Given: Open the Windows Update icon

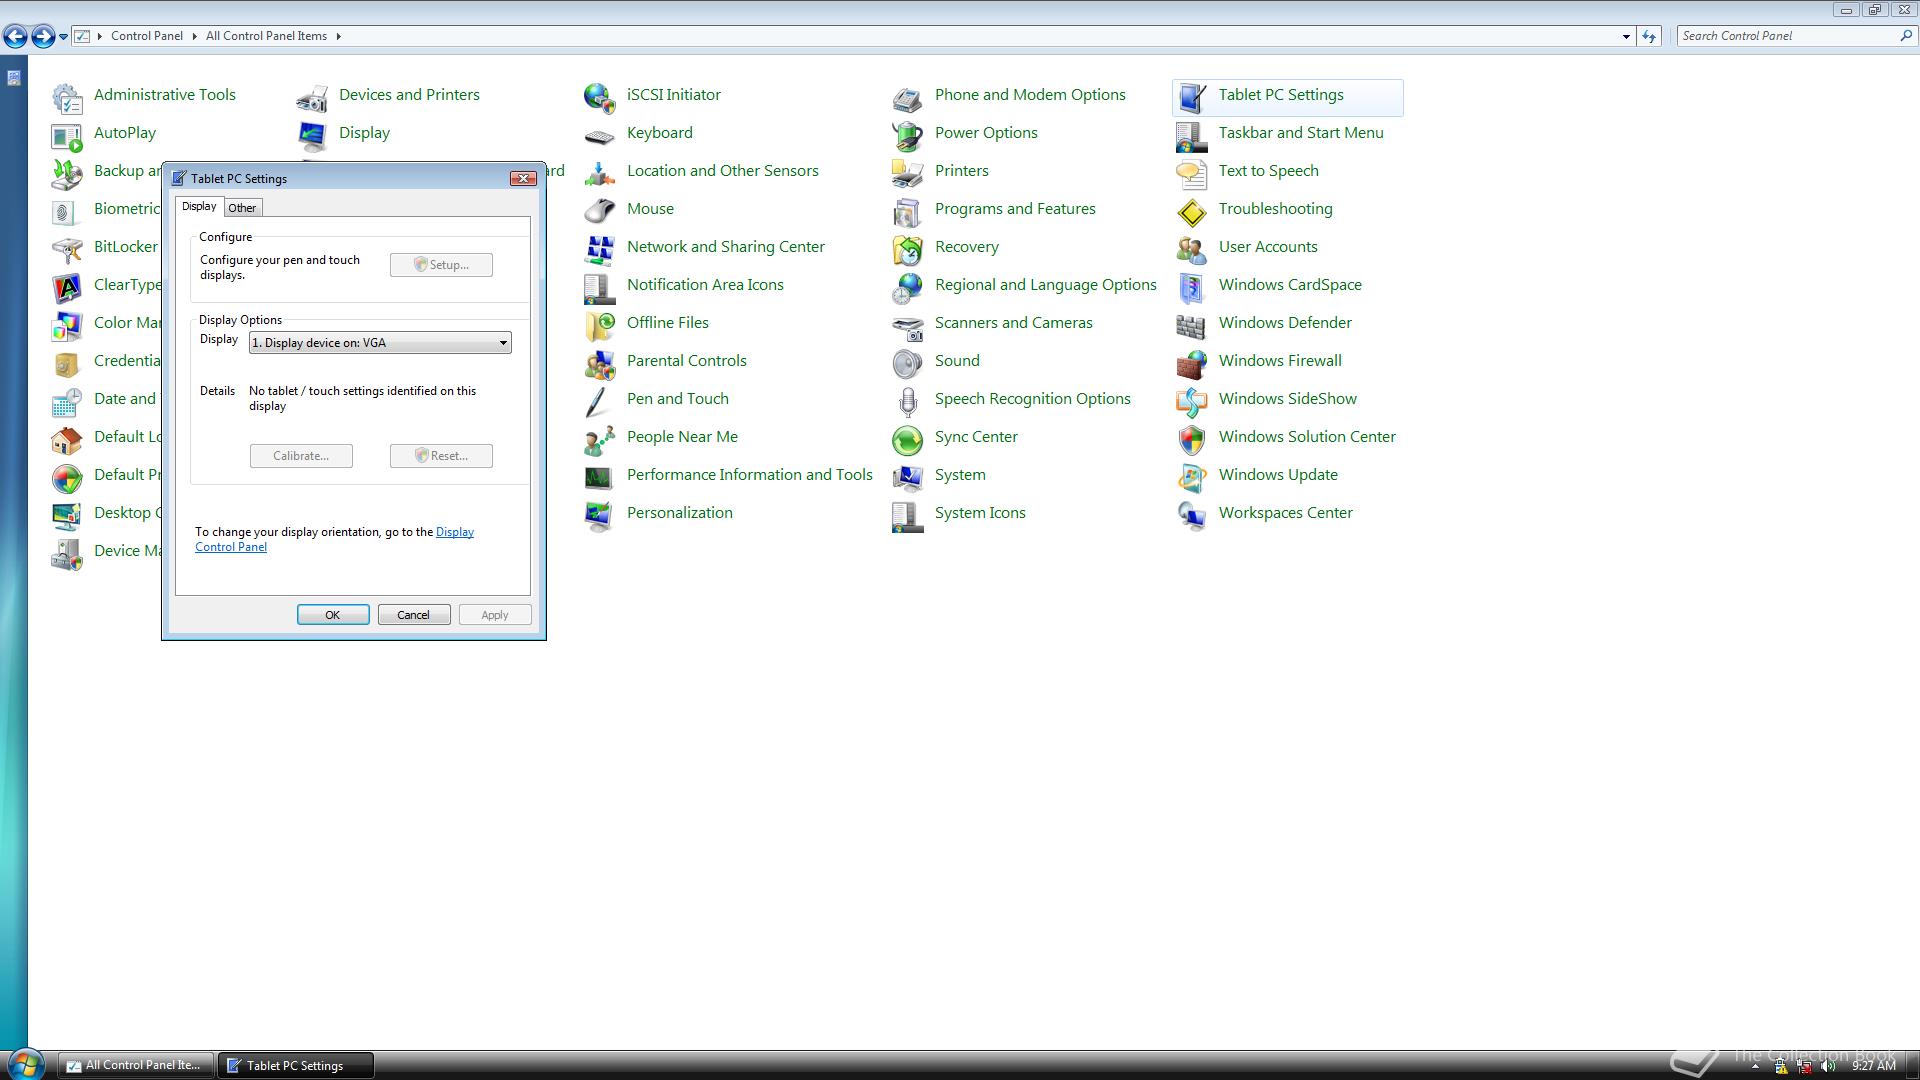Looking at the screenshot, I should coord(1192,477).
